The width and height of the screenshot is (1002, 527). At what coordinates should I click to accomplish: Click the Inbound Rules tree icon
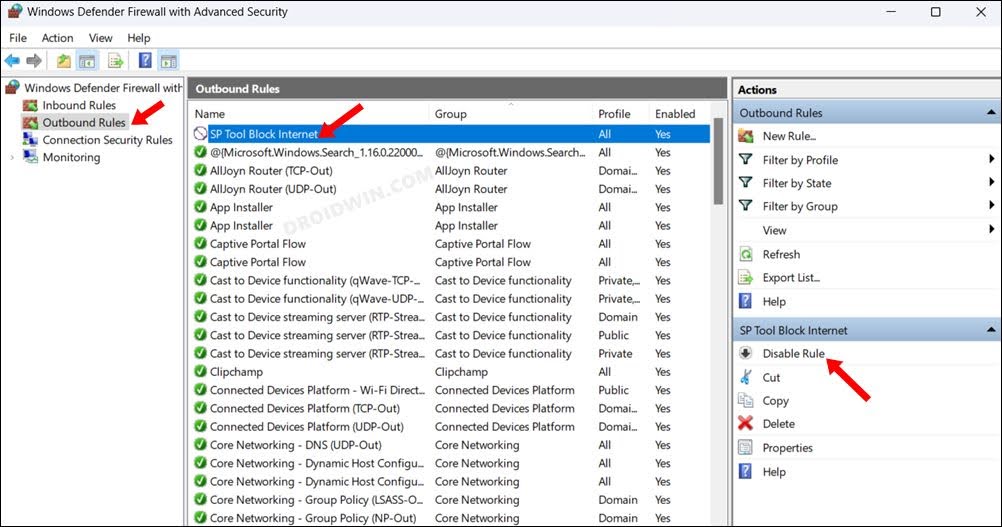(30, 105)
